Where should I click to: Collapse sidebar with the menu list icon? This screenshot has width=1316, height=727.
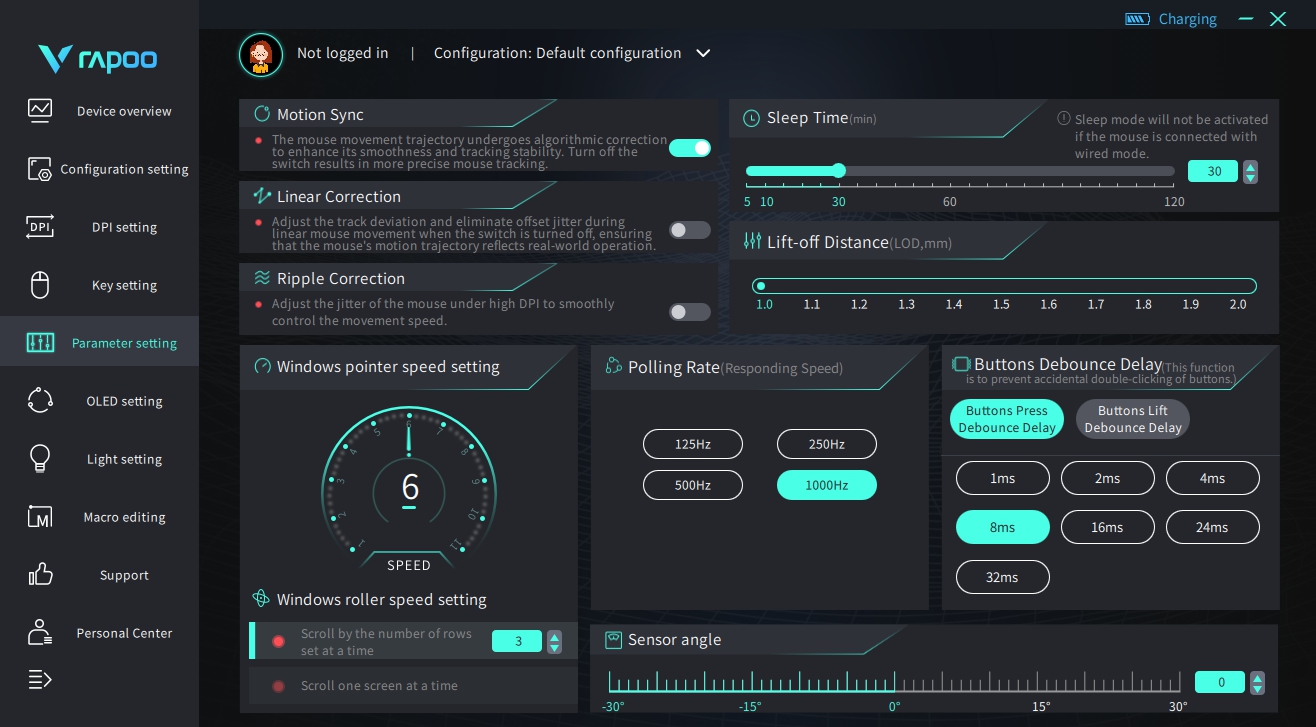tap(40, 680)
